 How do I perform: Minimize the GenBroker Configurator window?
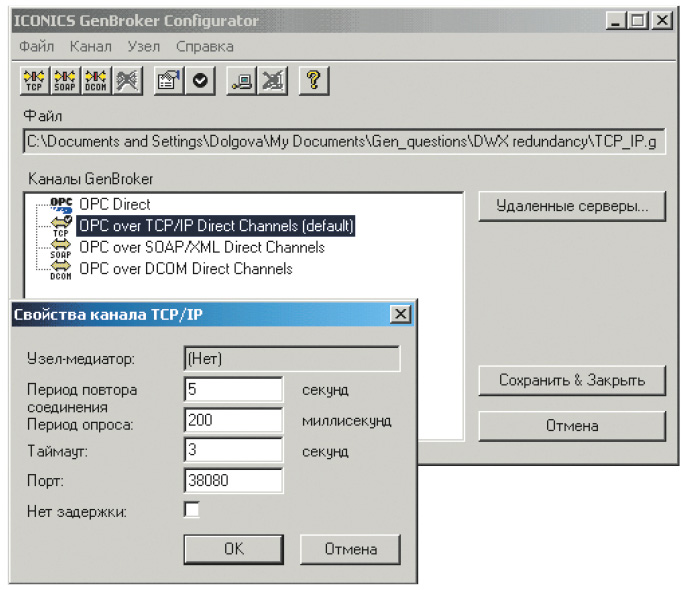[616, 20]
